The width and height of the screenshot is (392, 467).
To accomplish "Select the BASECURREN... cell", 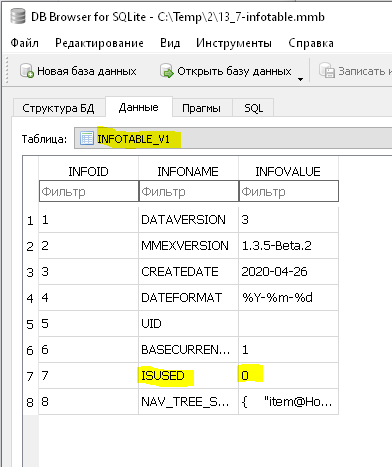I will coord(188,350).
